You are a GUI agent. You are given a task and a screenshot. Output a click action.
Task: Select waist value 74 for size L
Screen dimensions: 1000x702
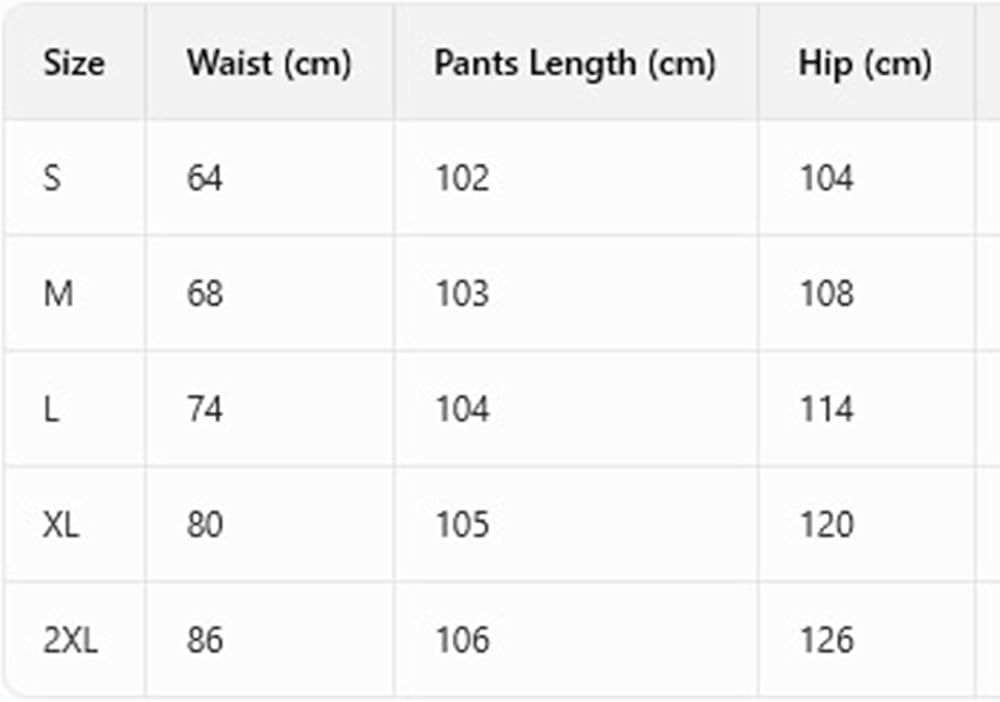coord(205,409)
